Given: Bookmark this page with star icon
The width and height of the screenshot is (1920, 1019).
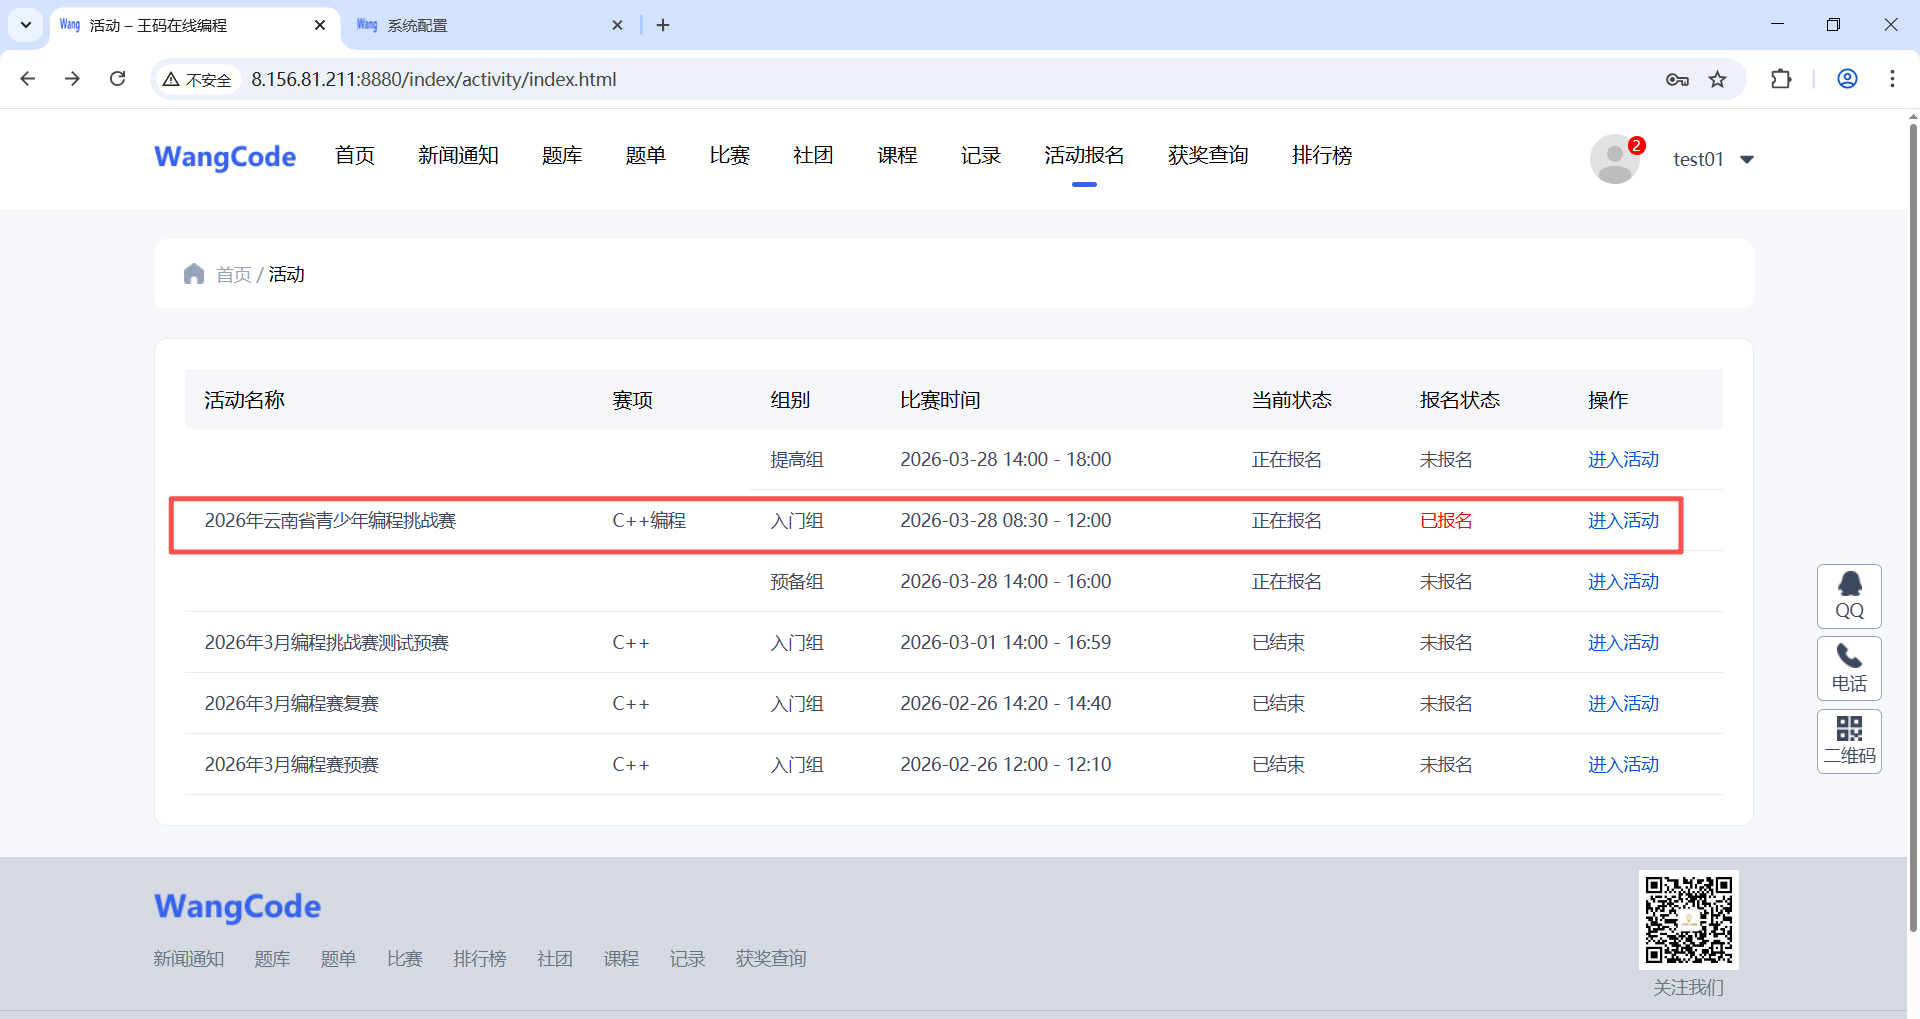Looking at the screenshot, I should tap(1717, 79).
